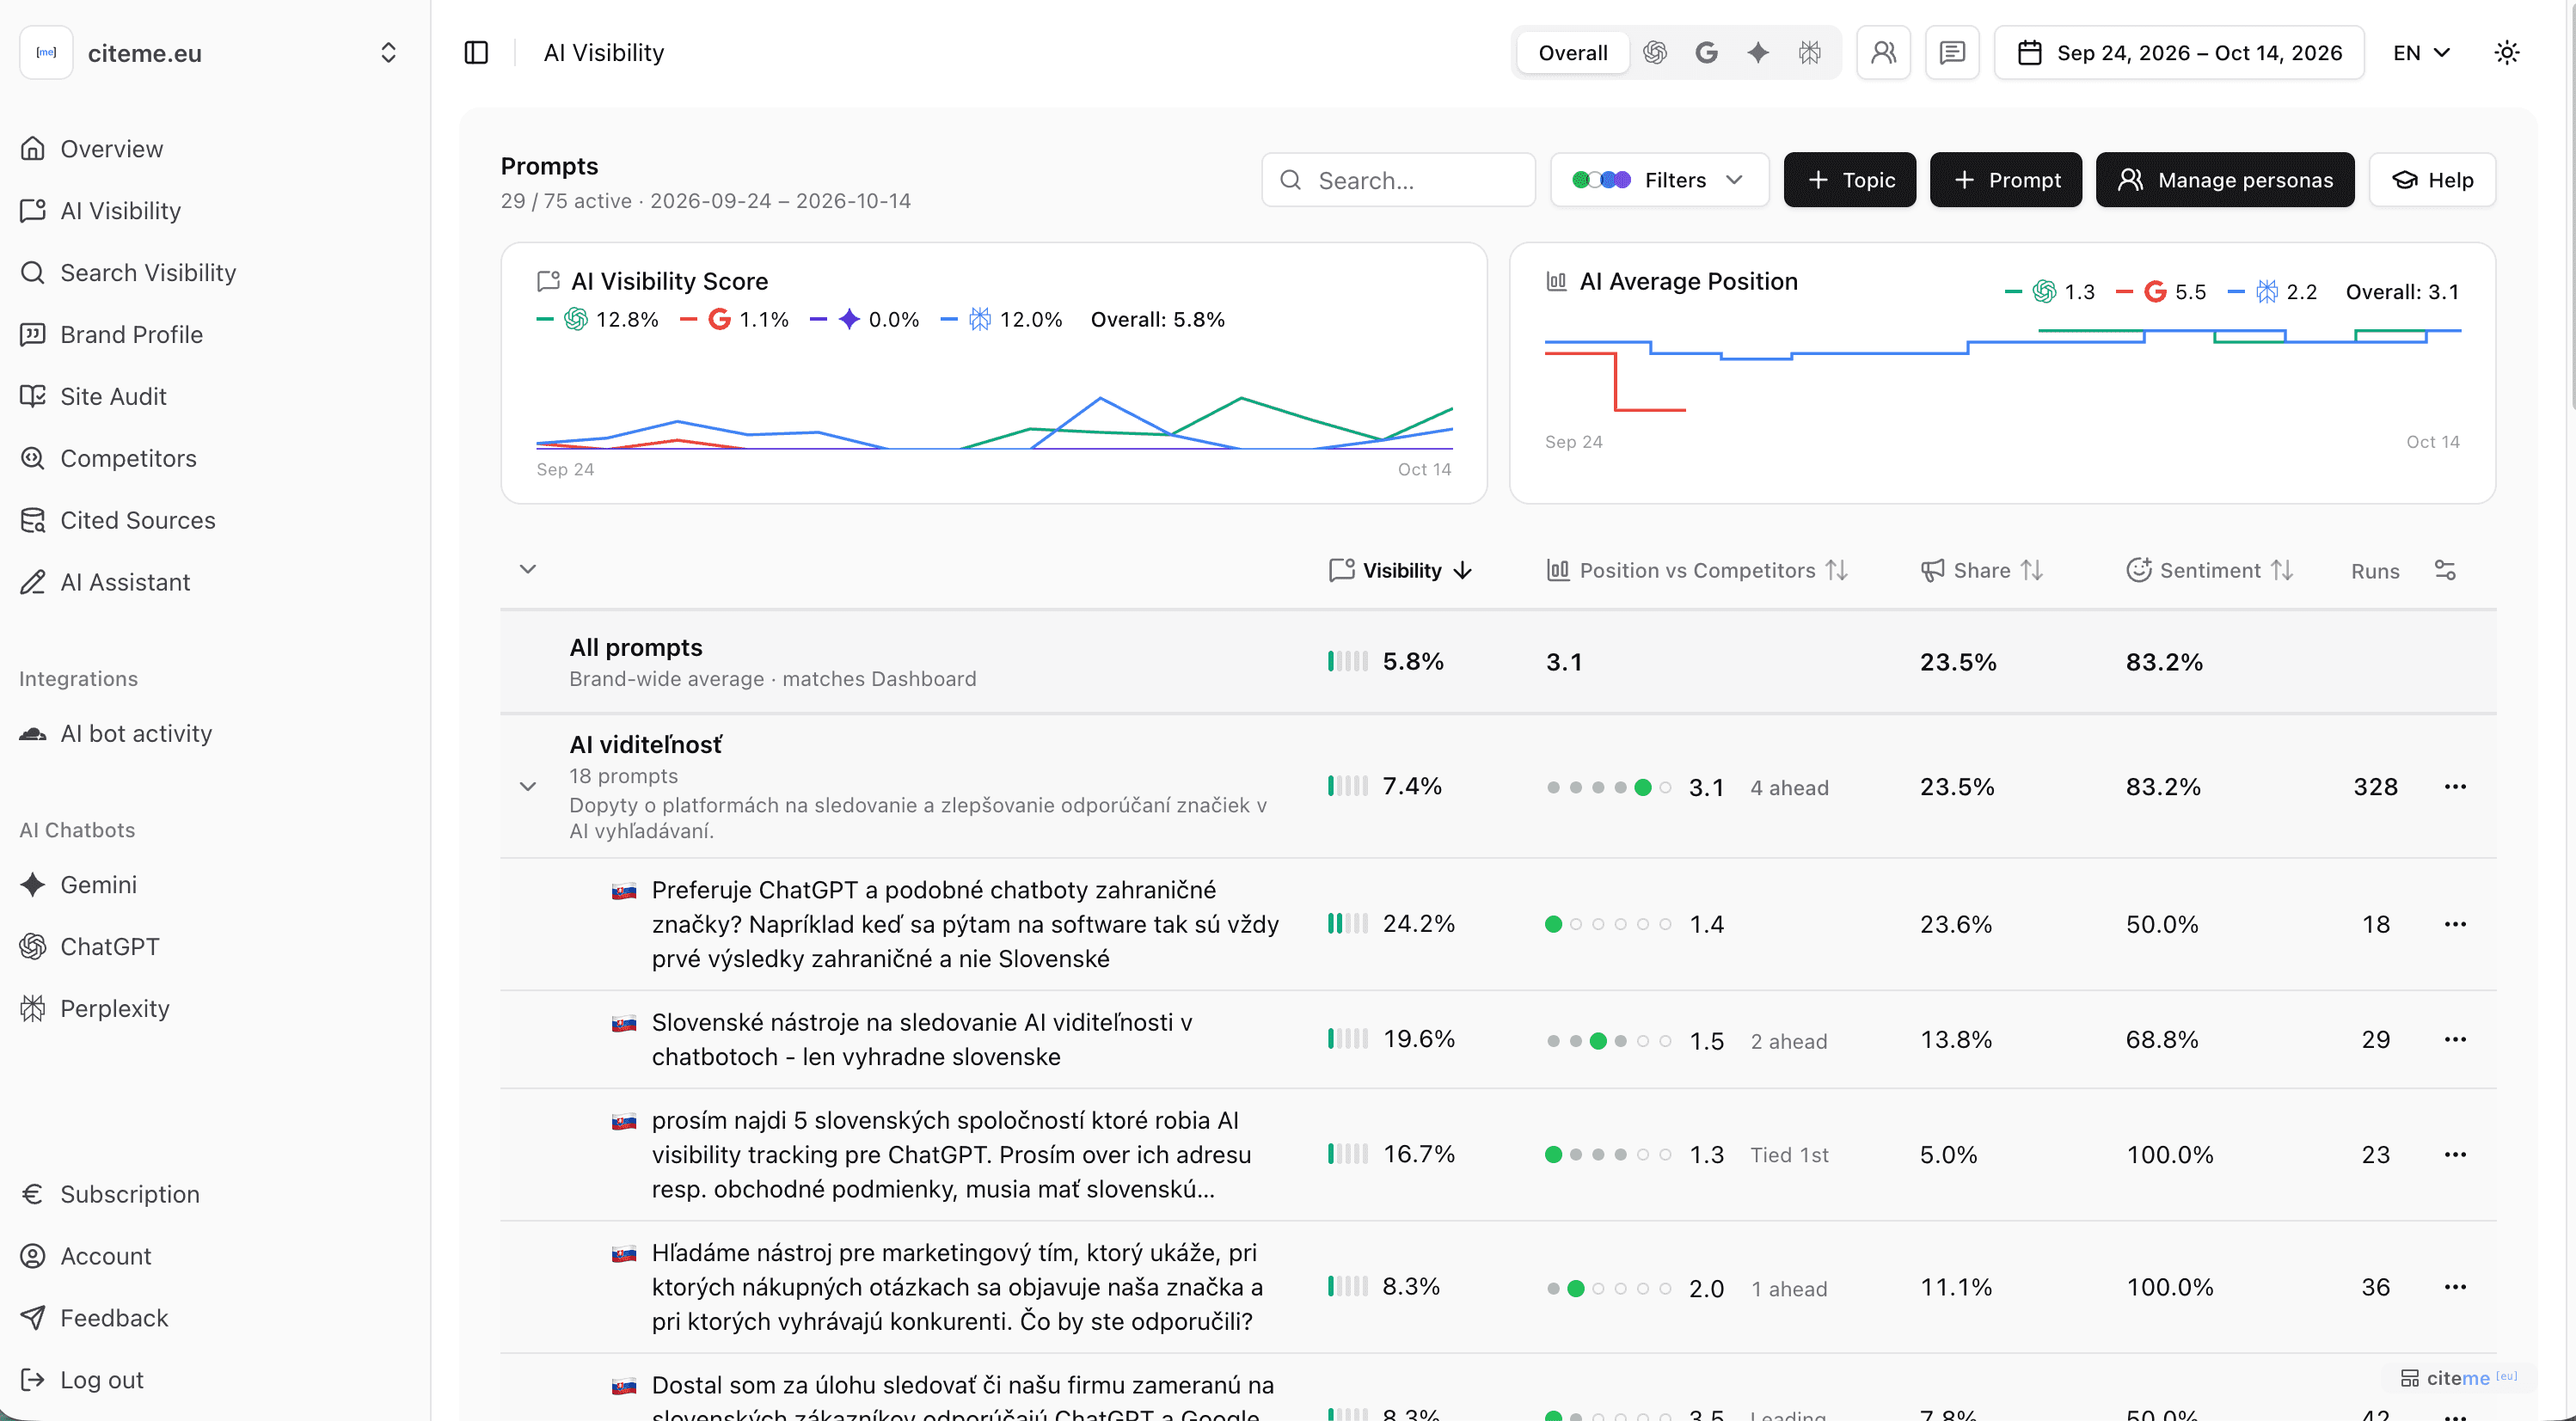The image size is (2576, 1421).
Task: Sort table by Sentiment column
Action: (x=2209, y=570)
